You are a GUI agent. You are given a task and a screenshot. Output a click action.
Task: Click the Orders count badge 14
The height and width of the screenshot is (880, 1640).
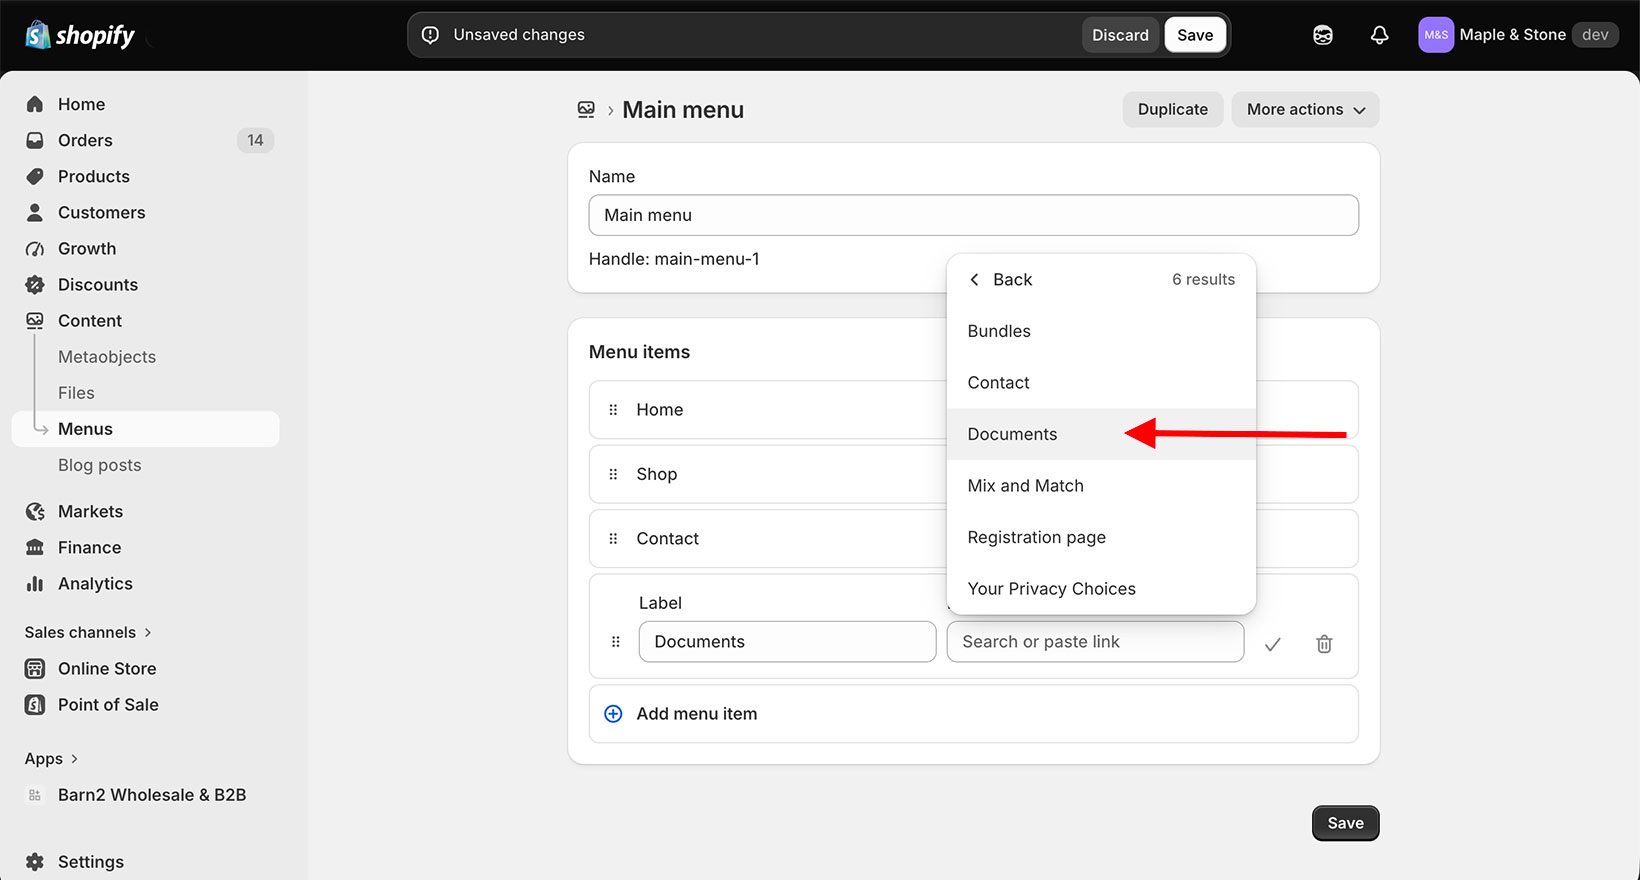[255, 140]
